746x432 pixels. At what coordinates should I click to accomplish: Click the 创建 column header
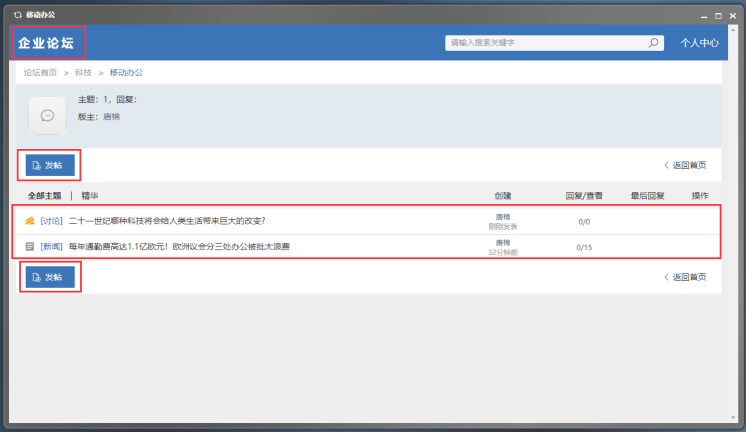tap(503, 196)
